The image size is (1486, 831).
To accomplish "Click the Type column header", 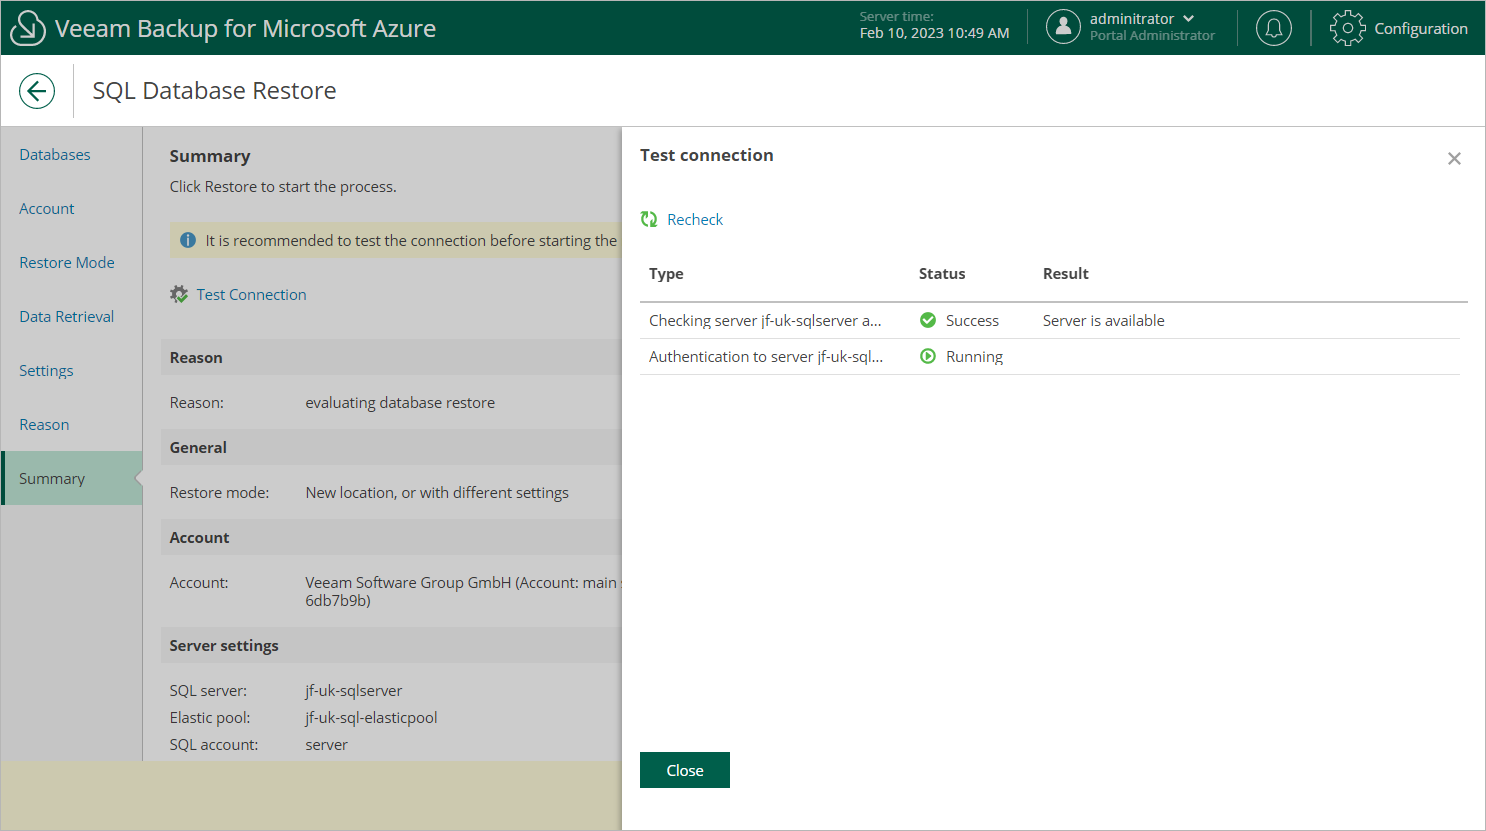I will [666, 273].
